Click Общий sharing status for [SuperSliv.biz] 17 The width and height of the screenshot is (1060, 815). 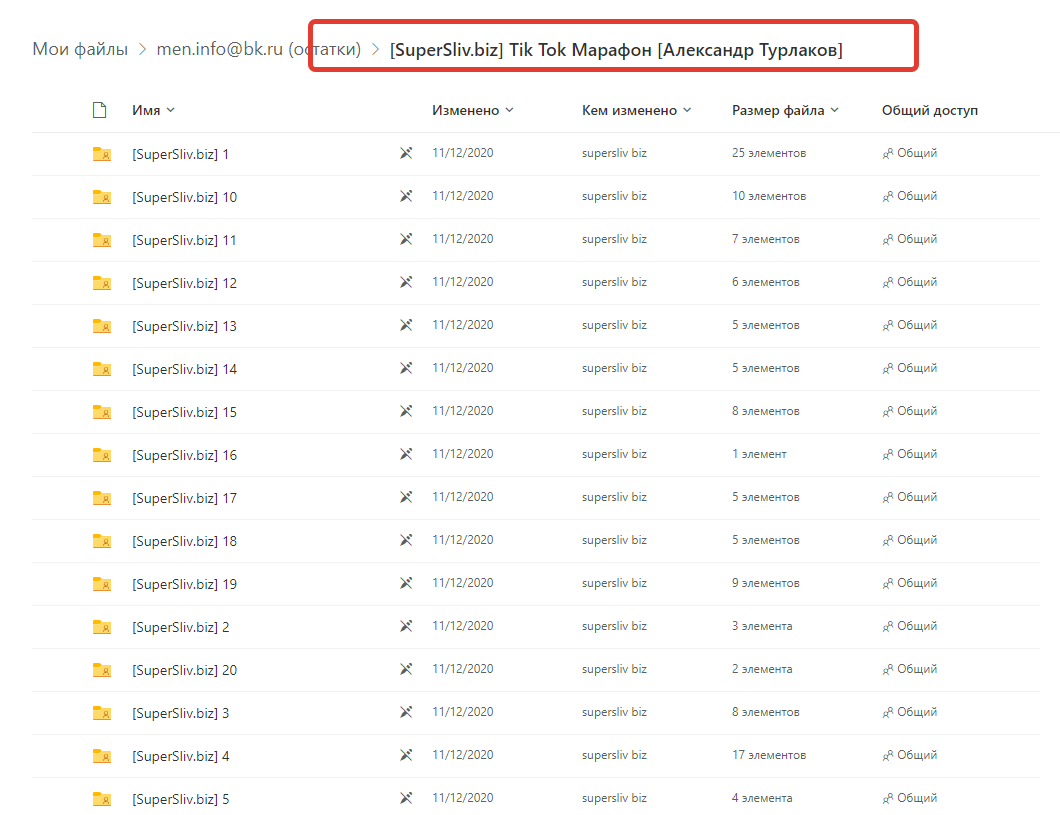909,497
